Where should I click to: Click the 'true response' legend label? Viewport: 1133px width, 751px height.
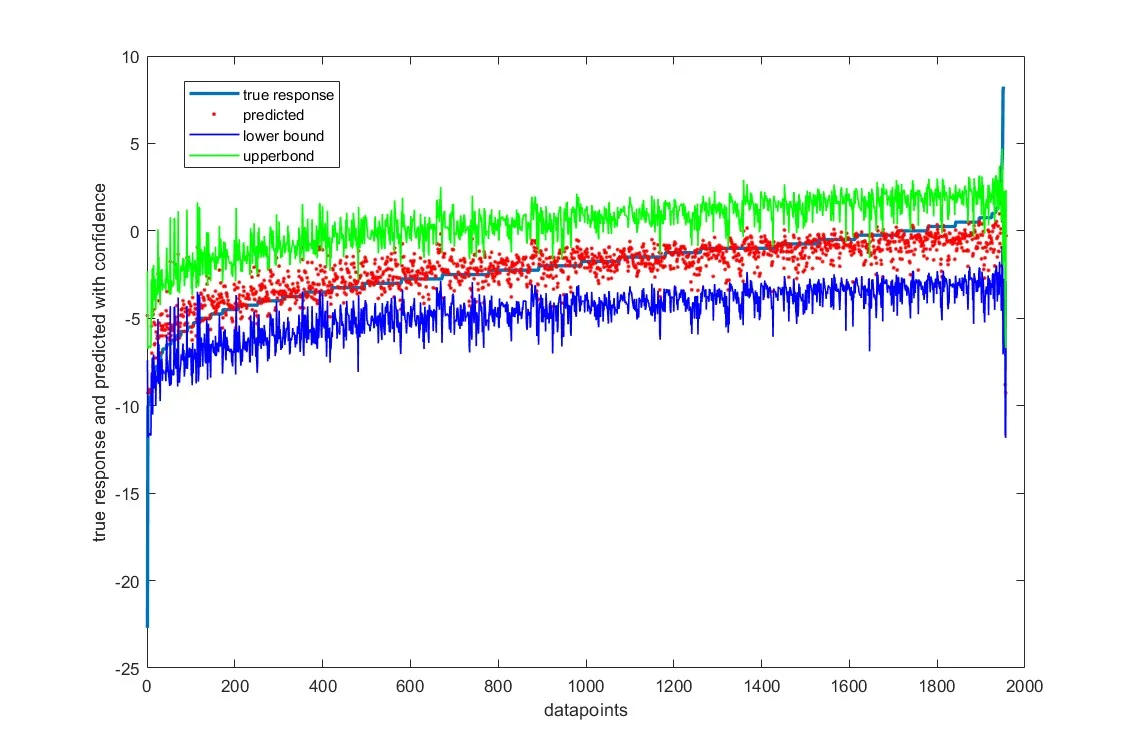pos(288,95)
